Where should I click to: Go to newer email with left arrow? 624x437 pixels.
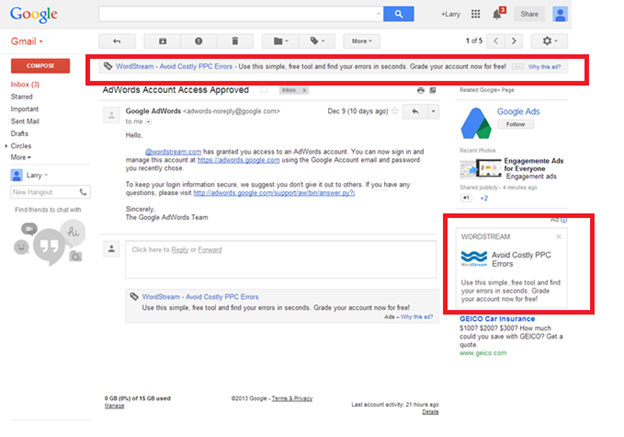496,41
